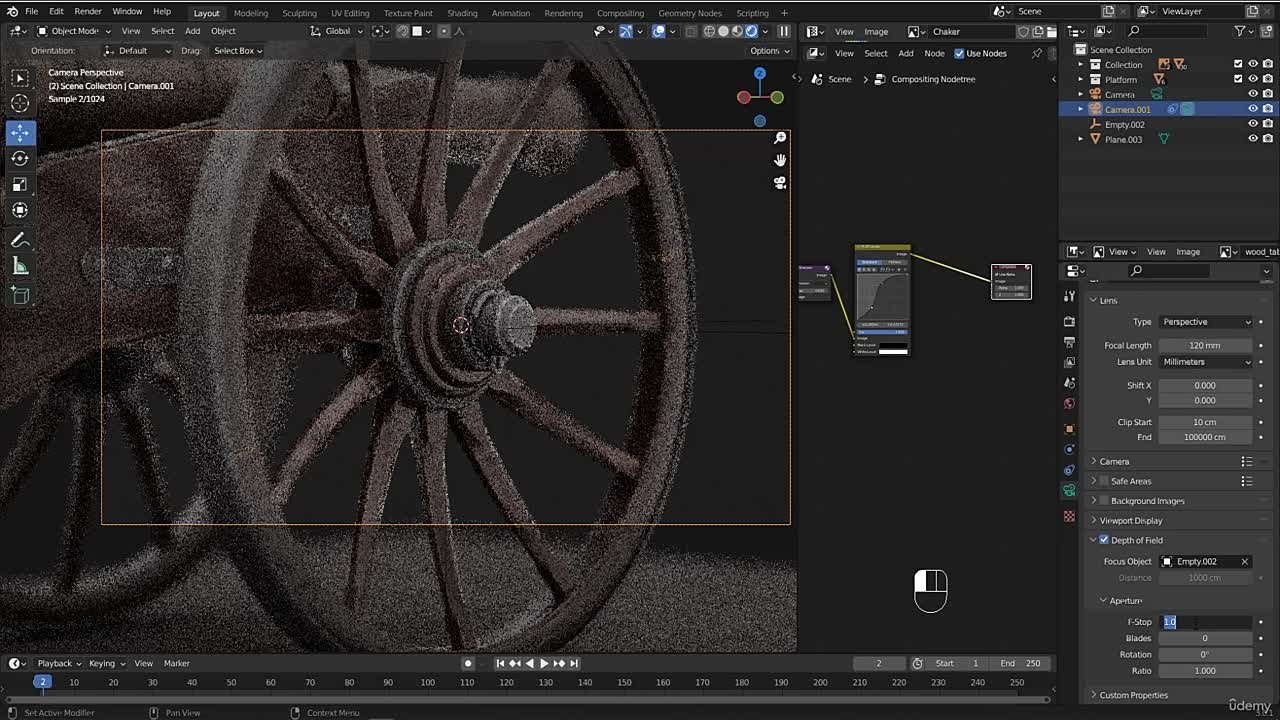
Task: Select the Select Box tool icon
Action: point(20,78)
